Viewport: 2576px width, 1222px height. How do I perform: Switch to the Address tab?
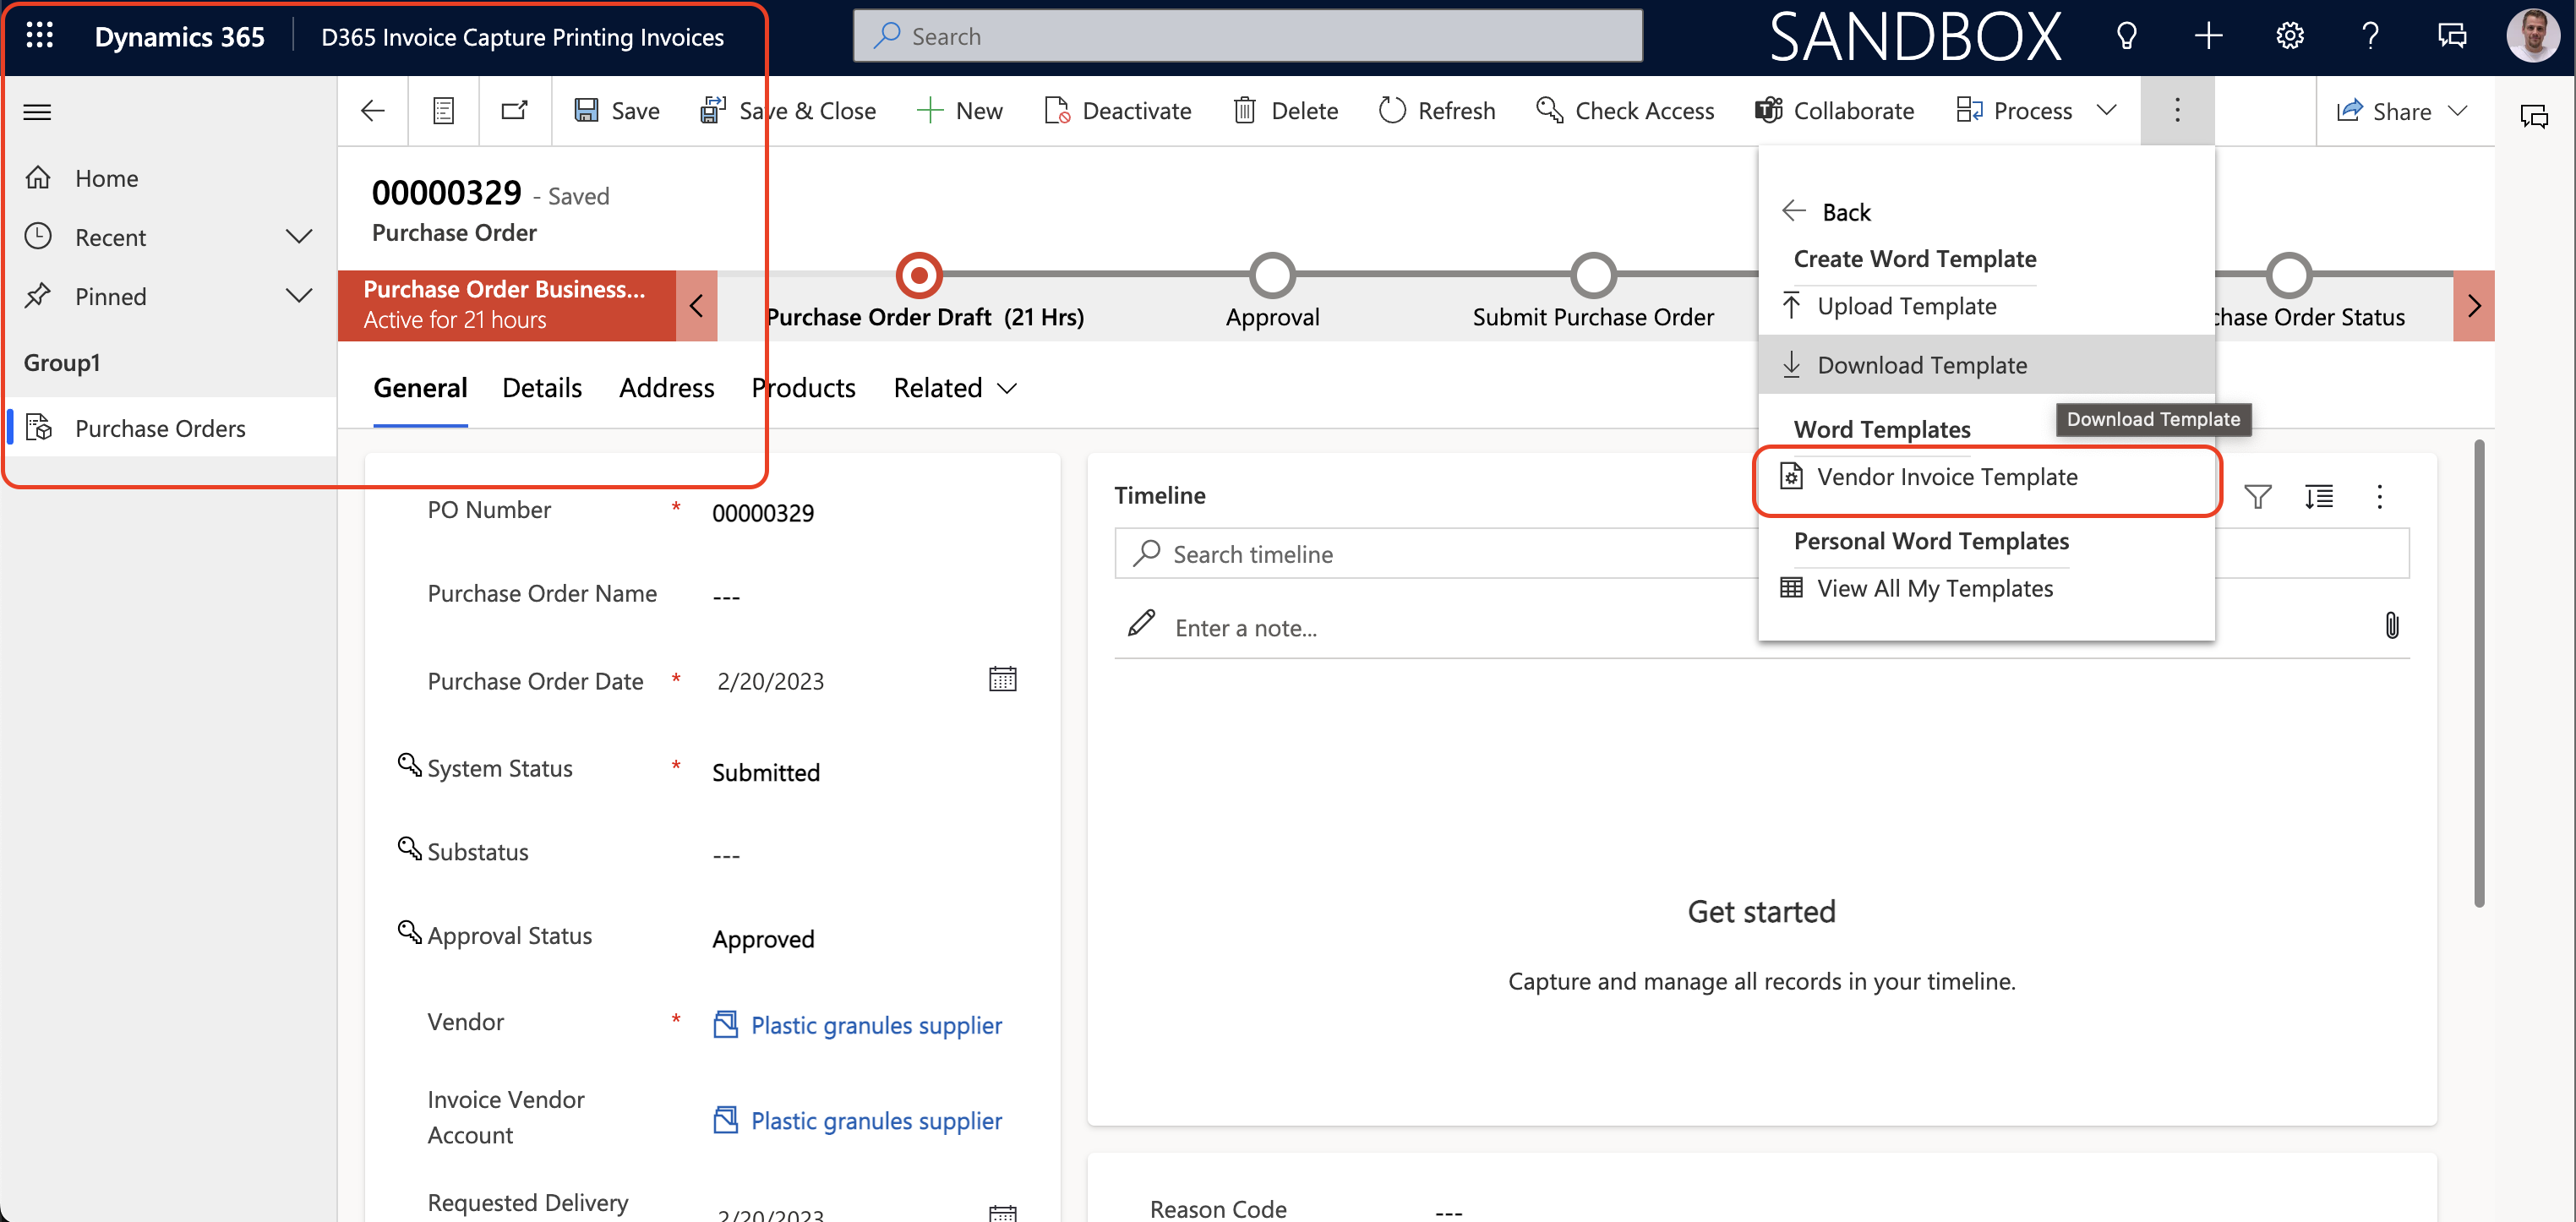click(667, 388)
